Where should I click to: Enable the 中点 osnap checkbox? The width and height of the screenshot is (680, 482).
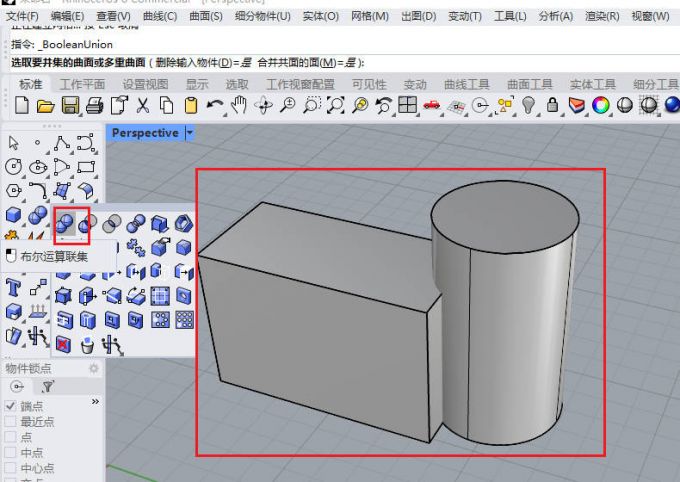(x=10, y=452)
